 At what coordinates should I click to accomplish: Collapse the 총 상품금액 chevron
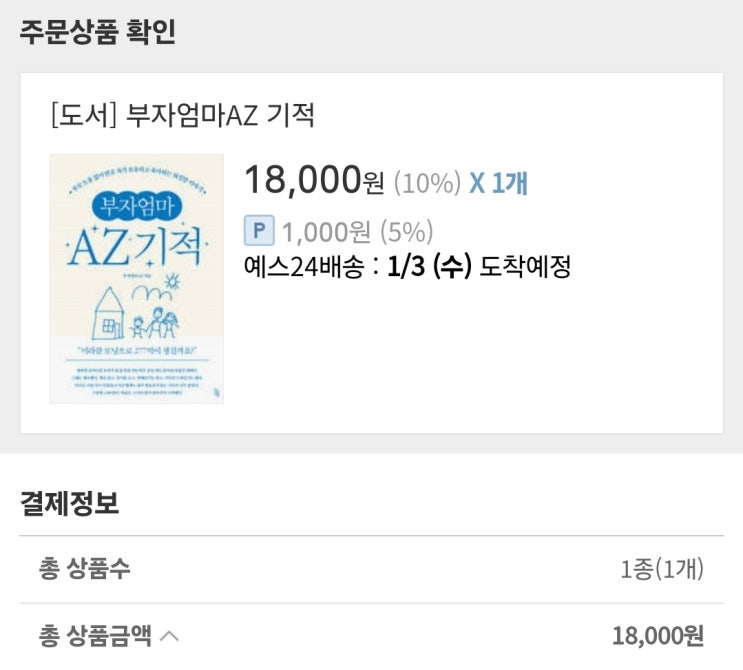coord(170,635)
